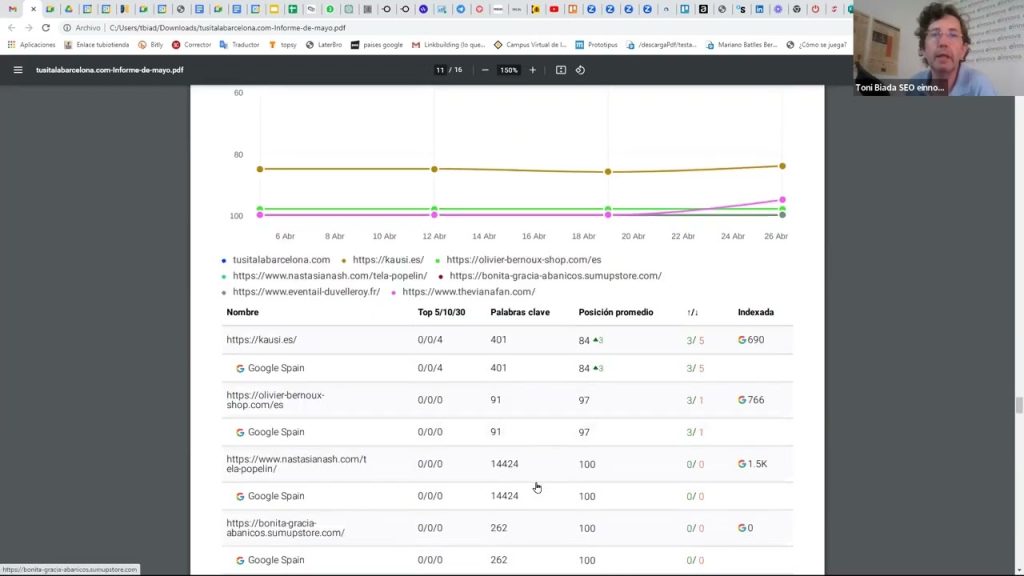Click the file info icon next to Archivo
The image size is (1024, 576).
click(67, 28)
